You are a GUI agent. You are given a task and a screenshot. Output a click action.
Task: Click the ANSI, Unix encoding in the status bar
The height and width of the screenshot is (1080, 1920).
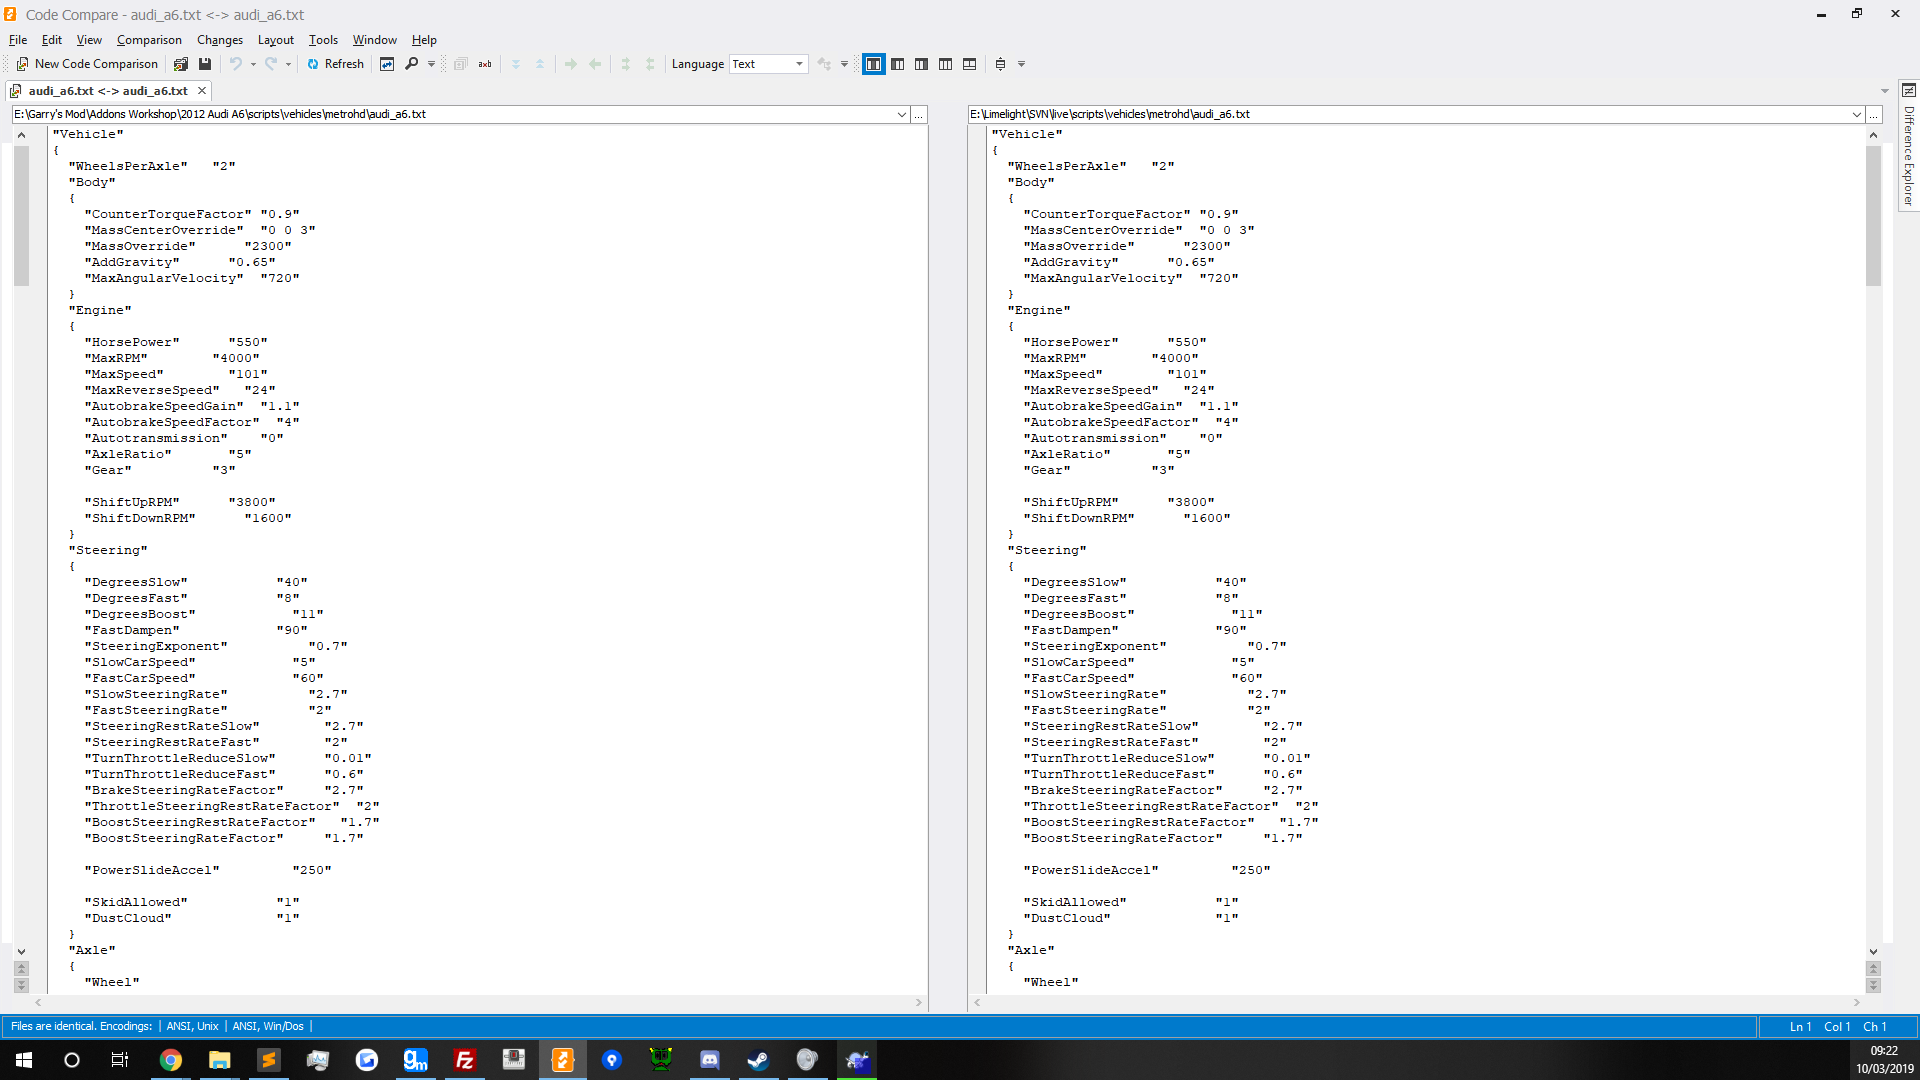click(192, 1026)
